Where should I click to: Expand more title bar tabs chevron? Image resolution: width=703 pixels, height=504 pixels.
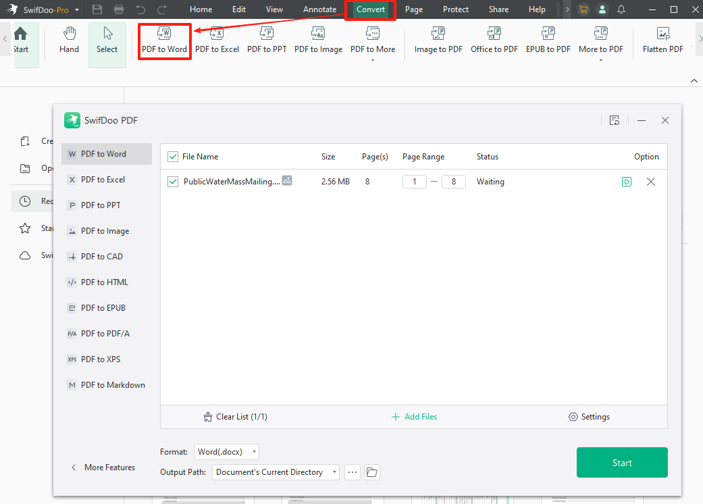(x=567, y=9)
